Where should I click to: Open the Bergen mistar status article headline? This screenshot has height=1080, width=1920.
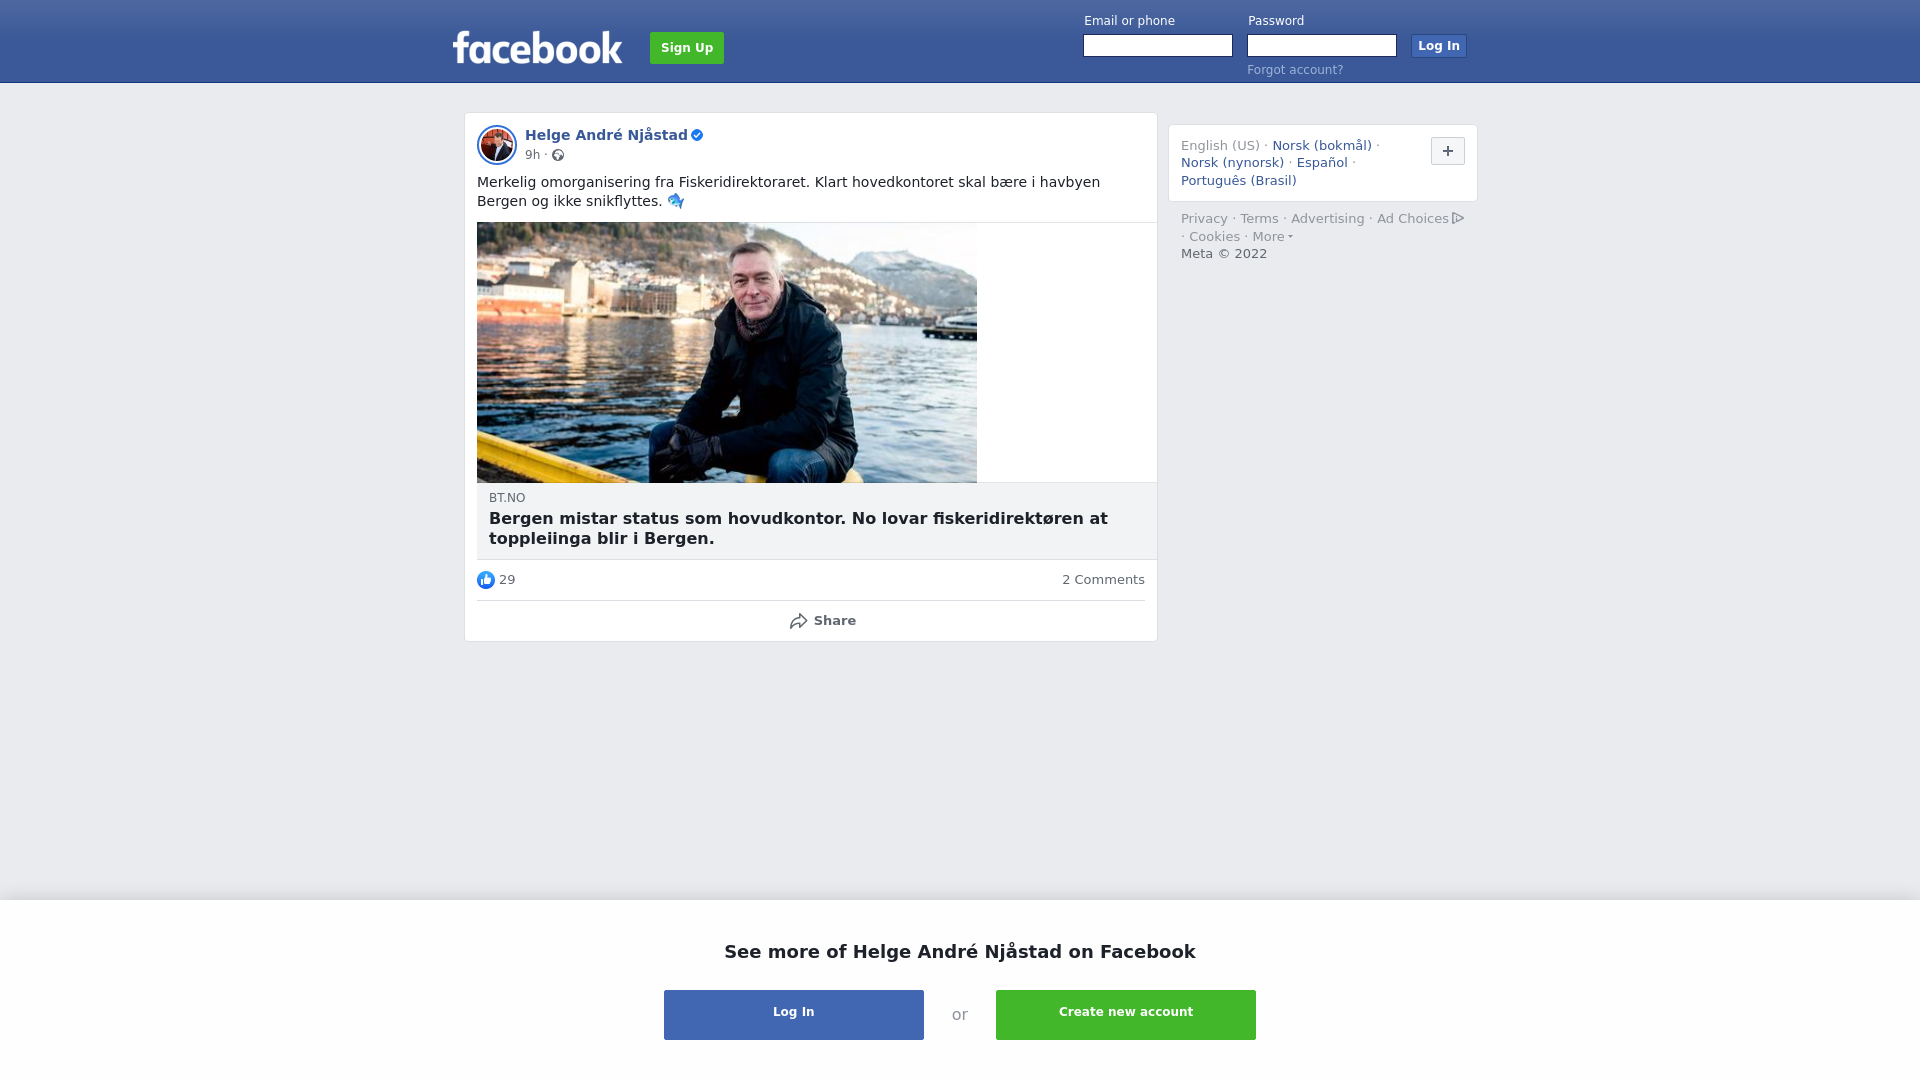pos(798,529)
